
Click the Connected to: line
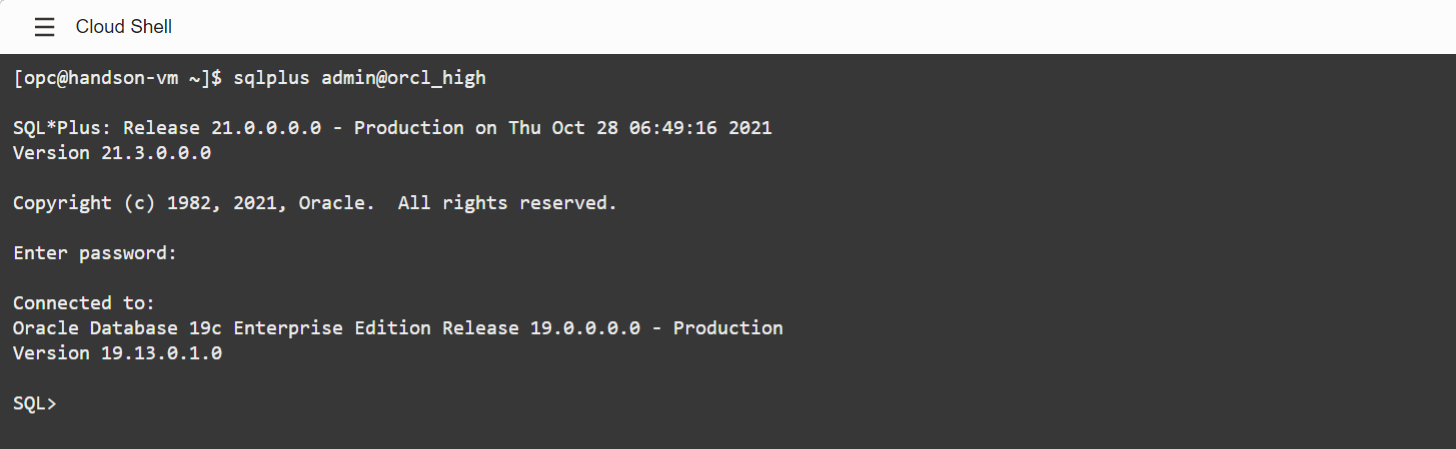[84, 303]
